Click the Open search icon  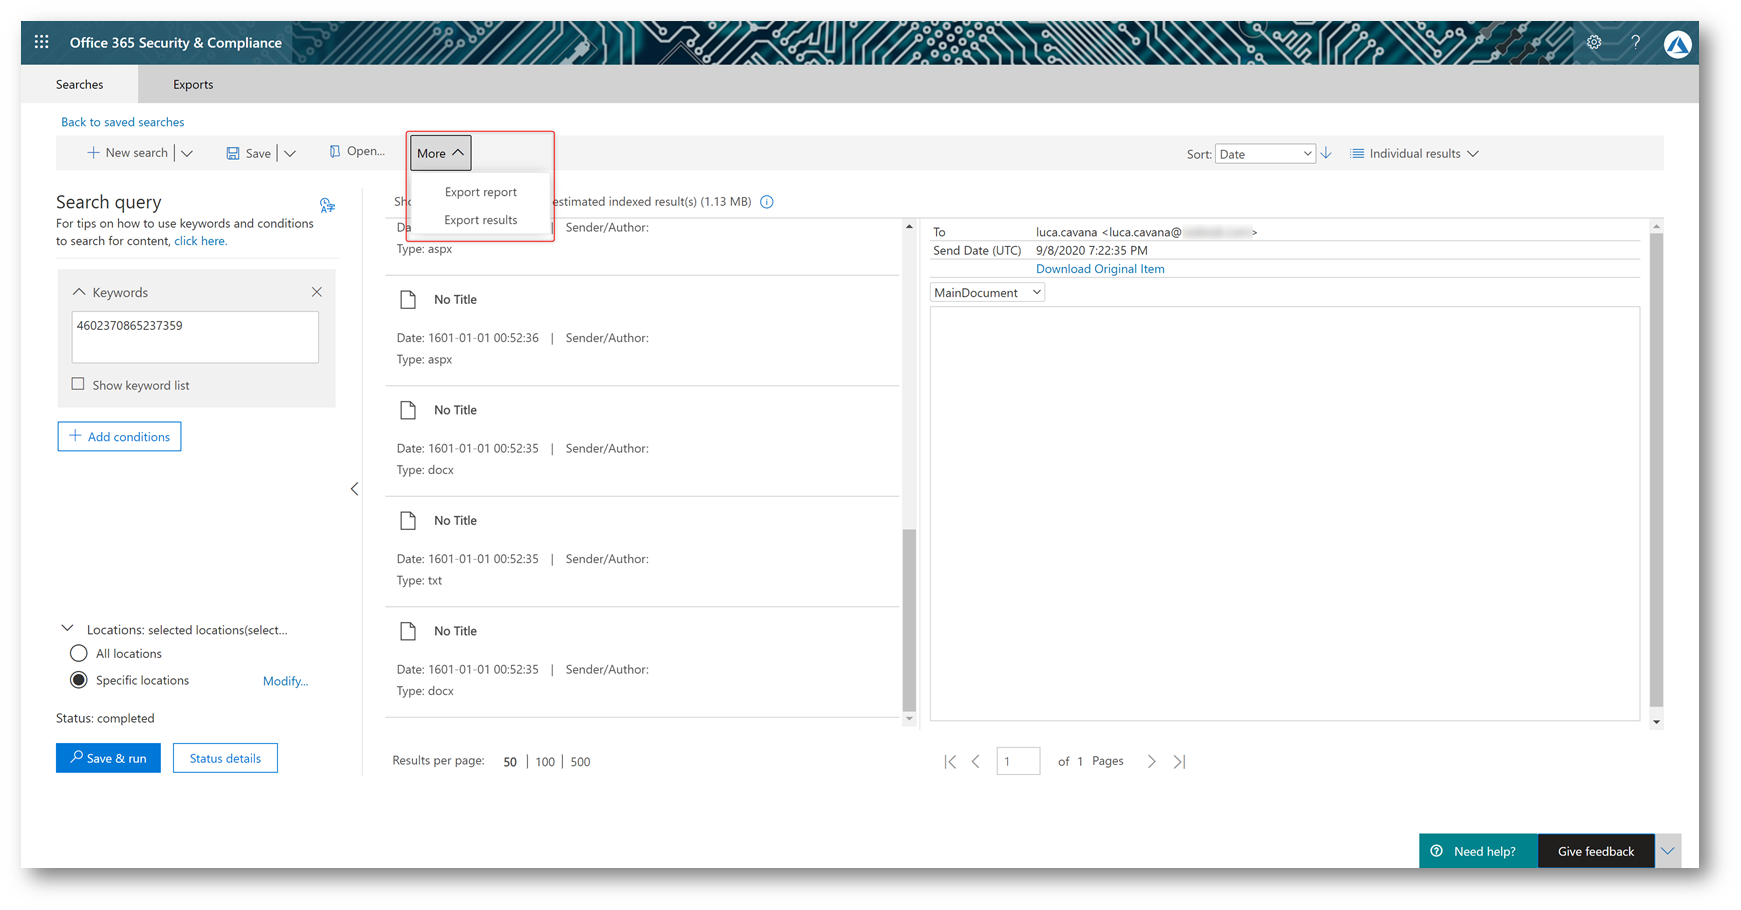click(335, 152)
